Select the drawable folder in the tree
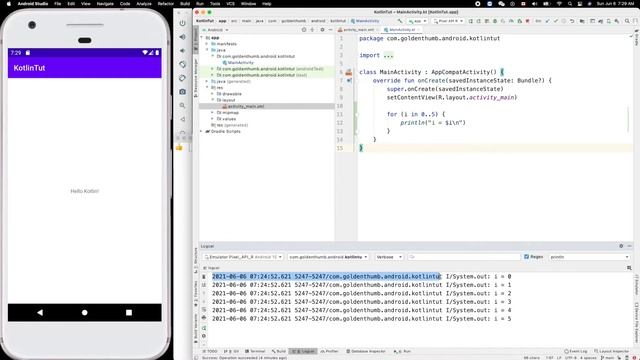Image resolution: width=640 pixels, height=360 pixels. coord(229,94)
